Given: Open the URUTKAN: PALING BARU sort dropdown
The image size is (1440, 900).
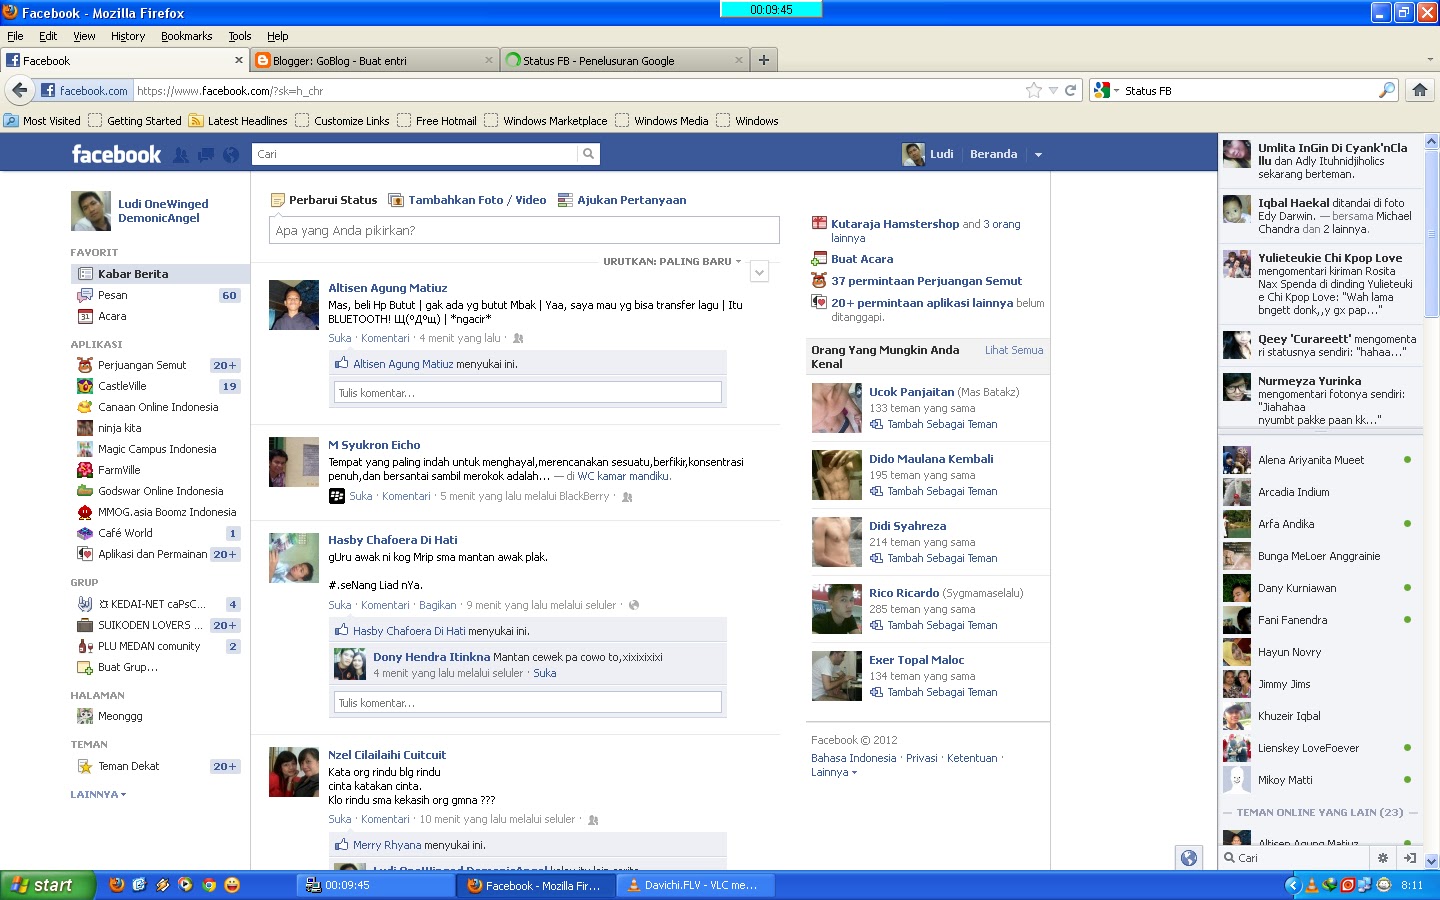Looking at the screenshot, I should click(x=672, y=262).
